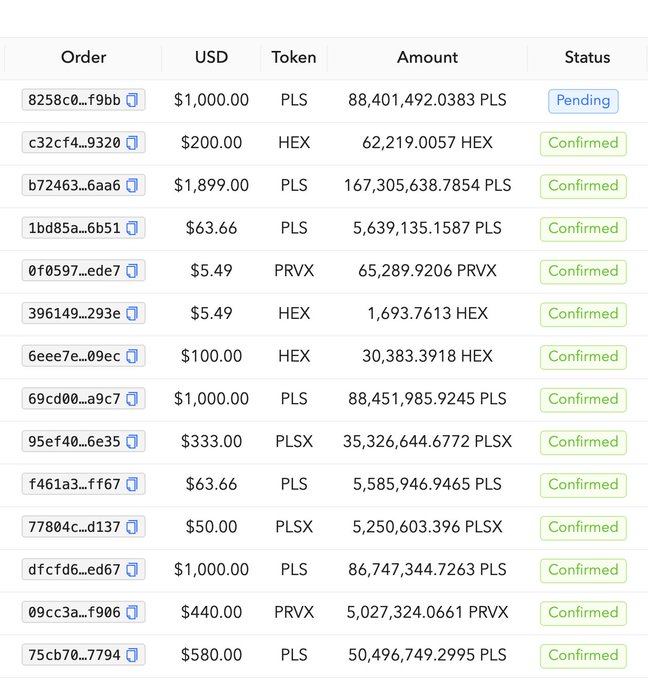
Task: Select order hash text 09cc3a…f906
Action: pyautogui.click(x=74, y=612)
